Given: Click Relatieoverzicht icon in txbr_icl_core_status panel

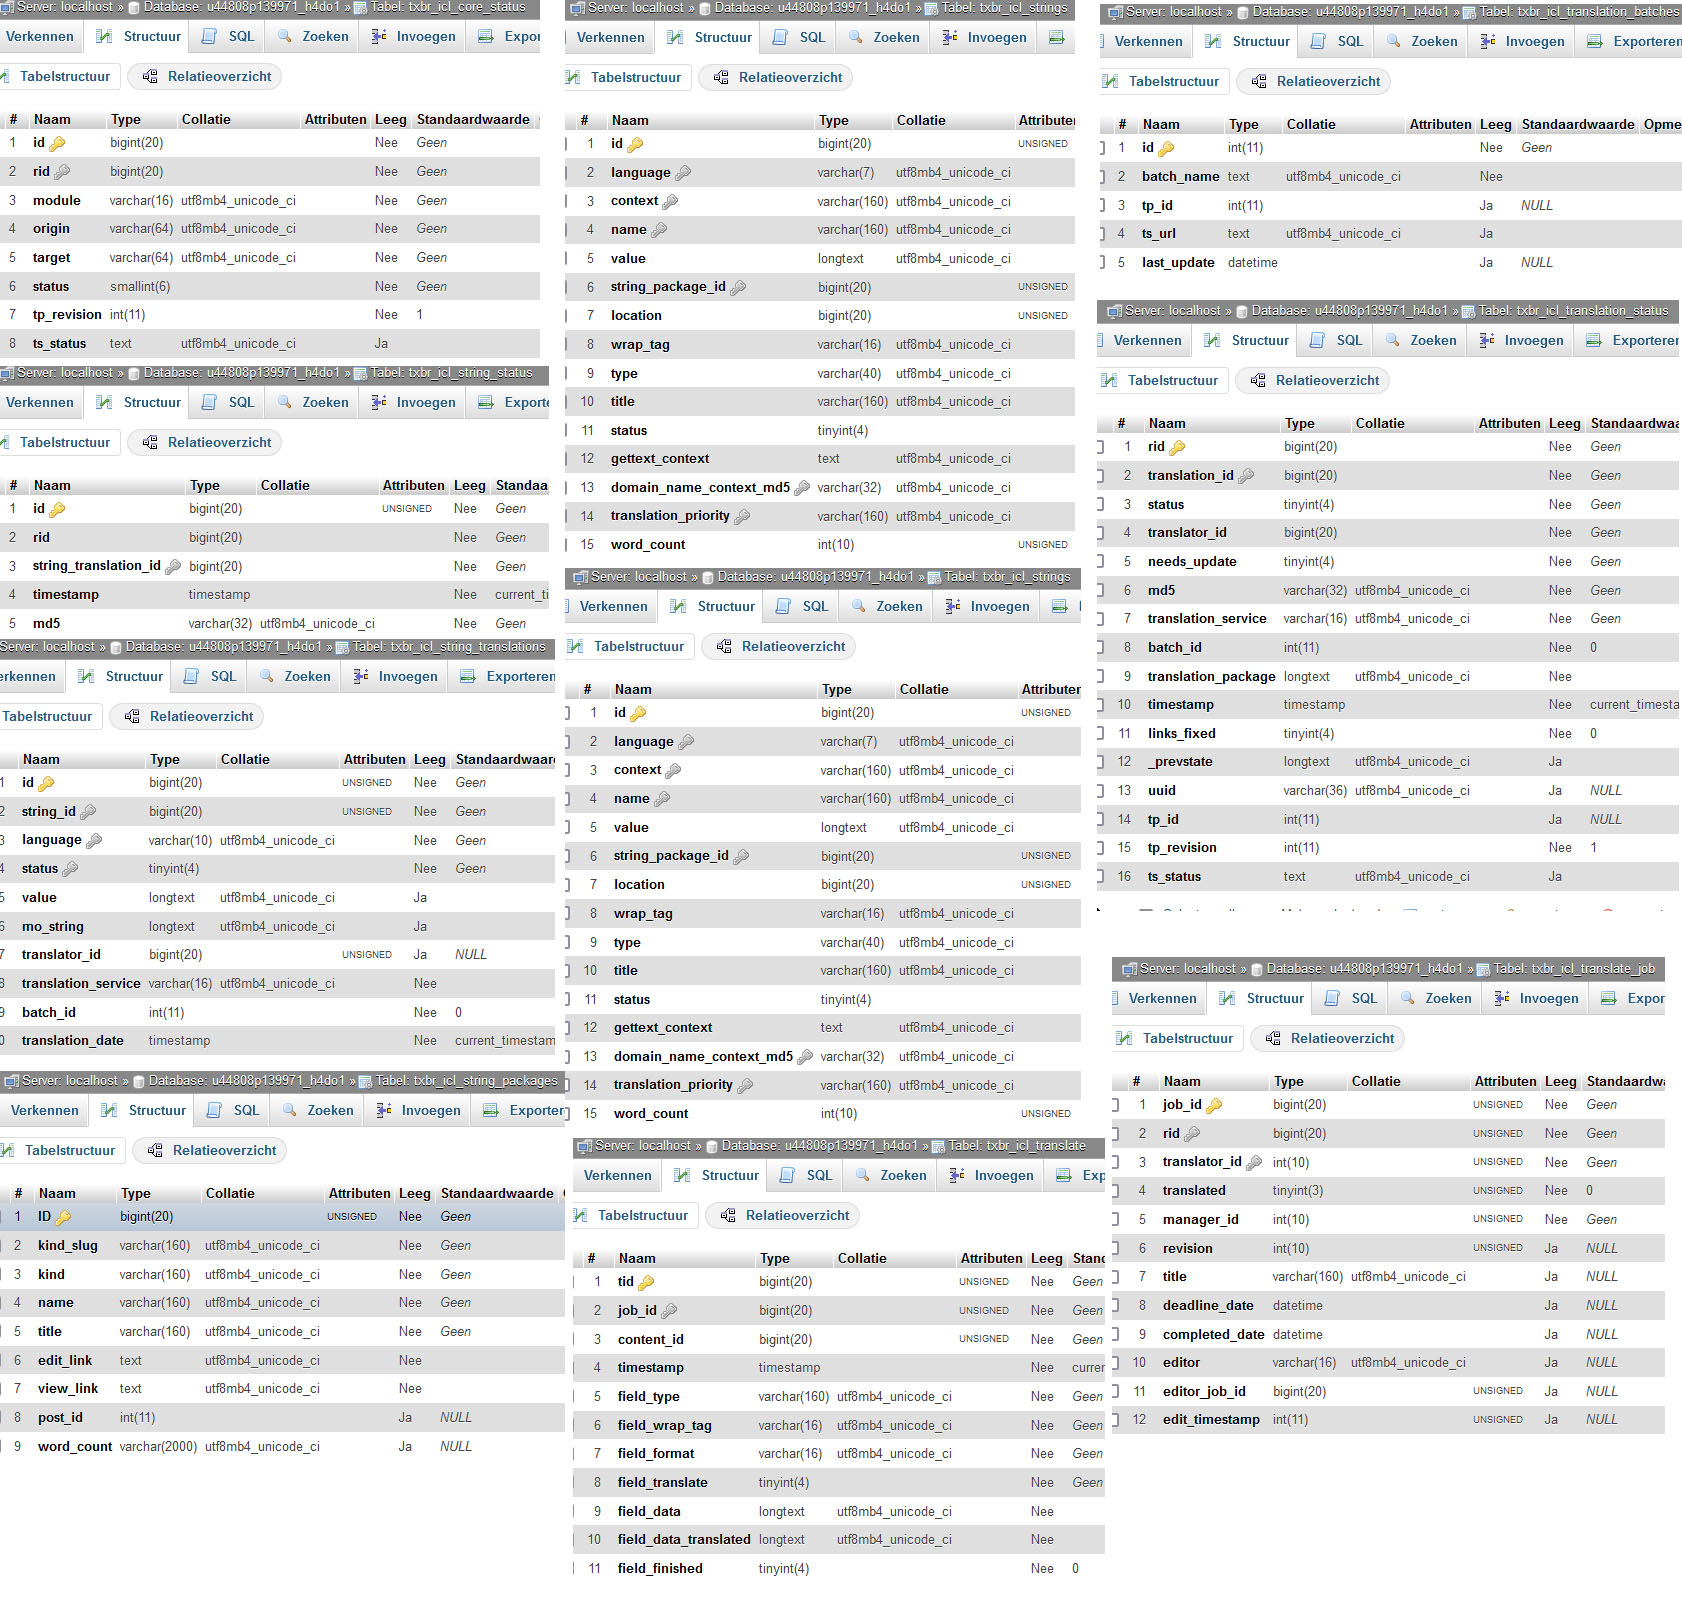Looking at the screenshot, I should [150, 76].
